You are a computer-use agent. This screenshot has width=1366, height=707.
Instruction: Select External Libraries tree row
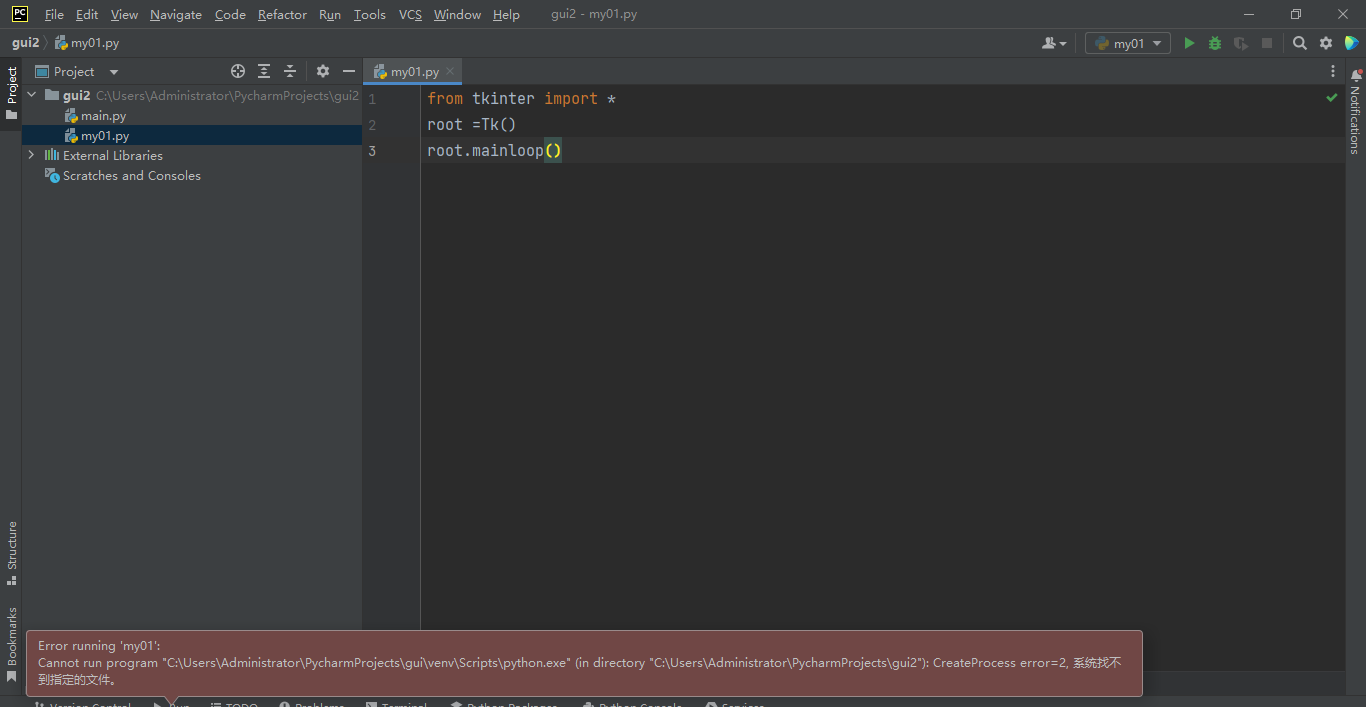tap(192, 155)
